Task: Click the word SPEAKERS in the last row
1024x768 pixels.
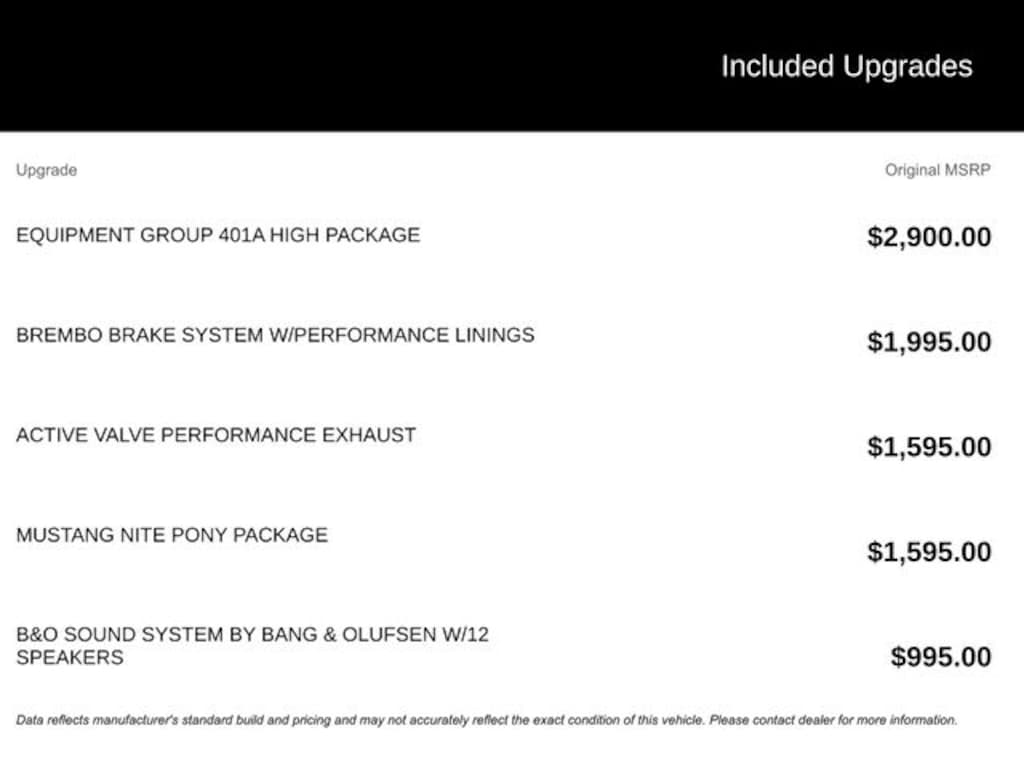Action: [70, 658]
